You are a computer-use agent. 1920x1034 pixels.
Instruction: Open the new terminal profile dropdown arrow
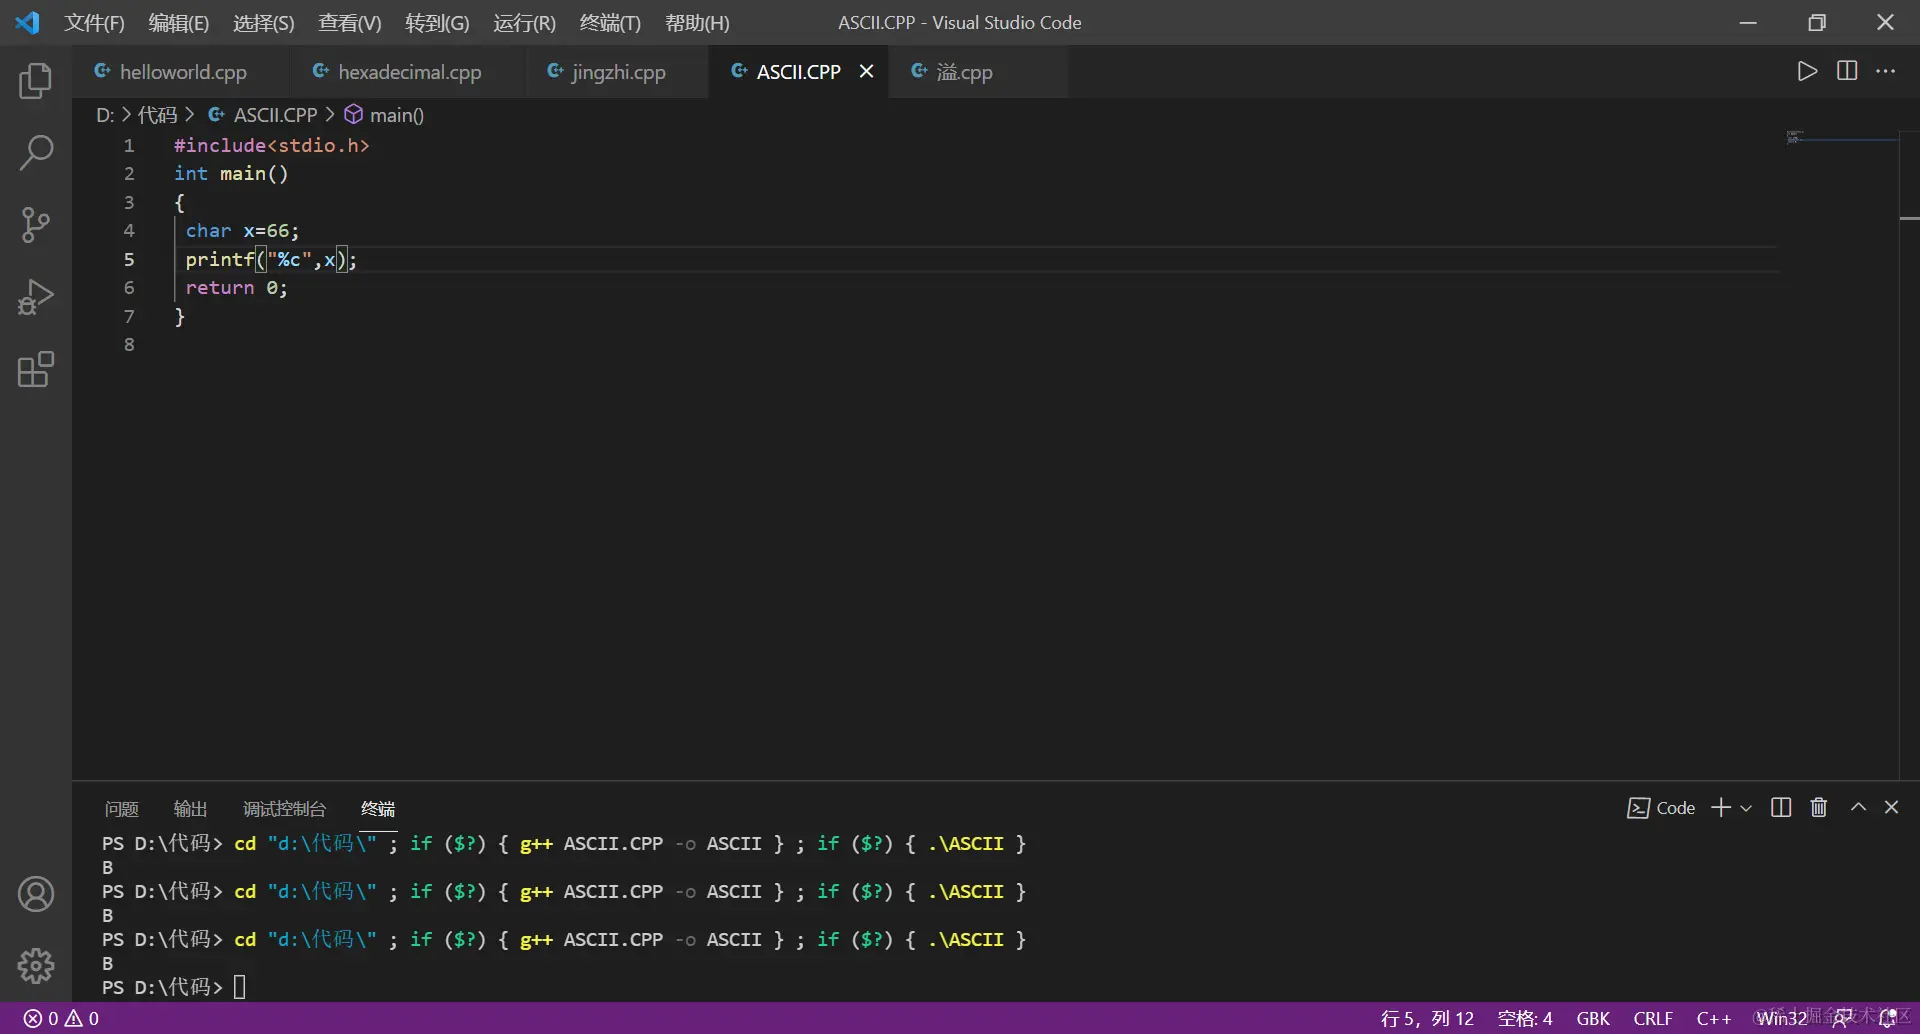(x=1747, y=808)
